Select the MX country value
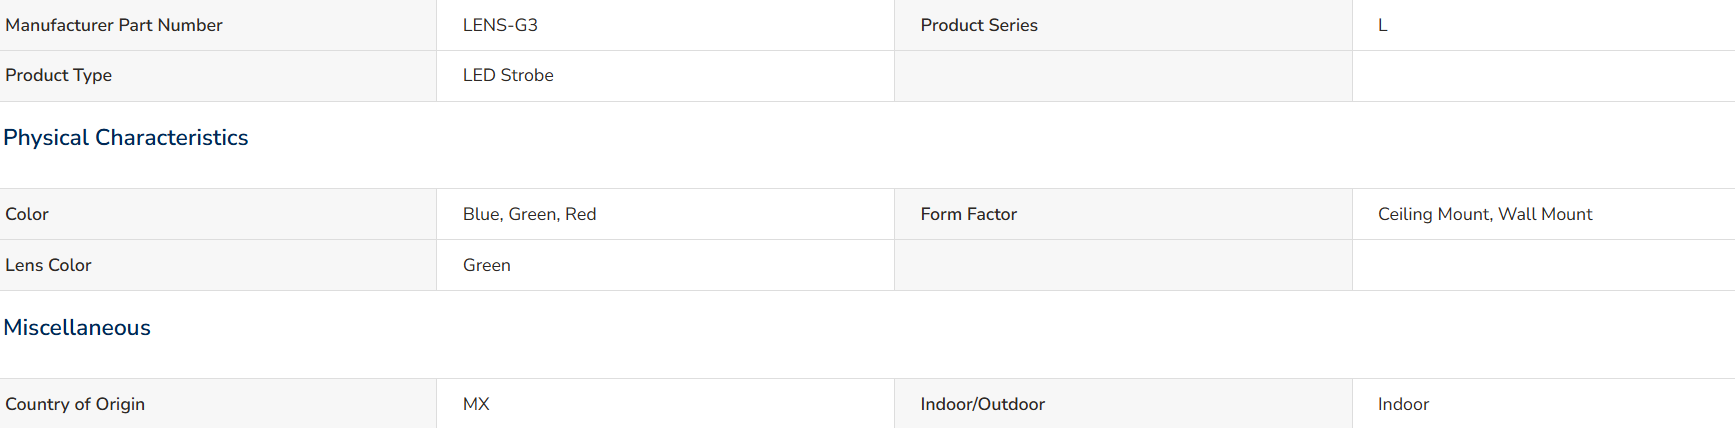Image resolution: width=1735 pixels, height=428 pixels. coord(476,404)
